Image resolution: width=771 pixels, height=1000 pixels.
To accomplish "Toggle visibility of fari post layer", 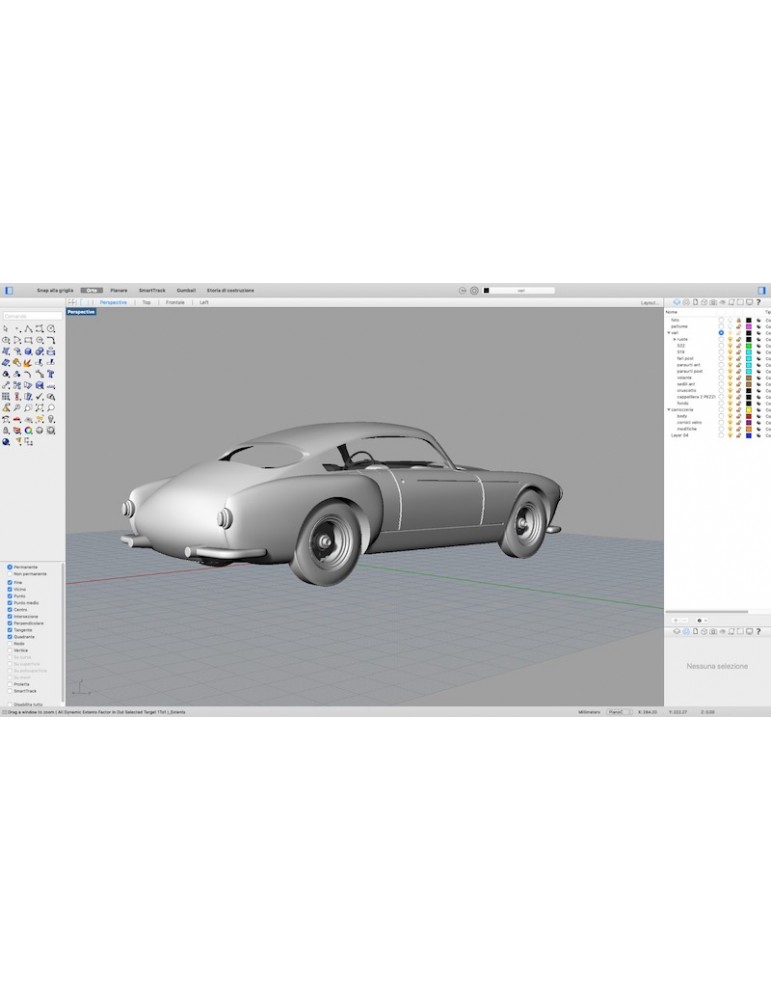I will pyautogui.click(x=730, y=358).
